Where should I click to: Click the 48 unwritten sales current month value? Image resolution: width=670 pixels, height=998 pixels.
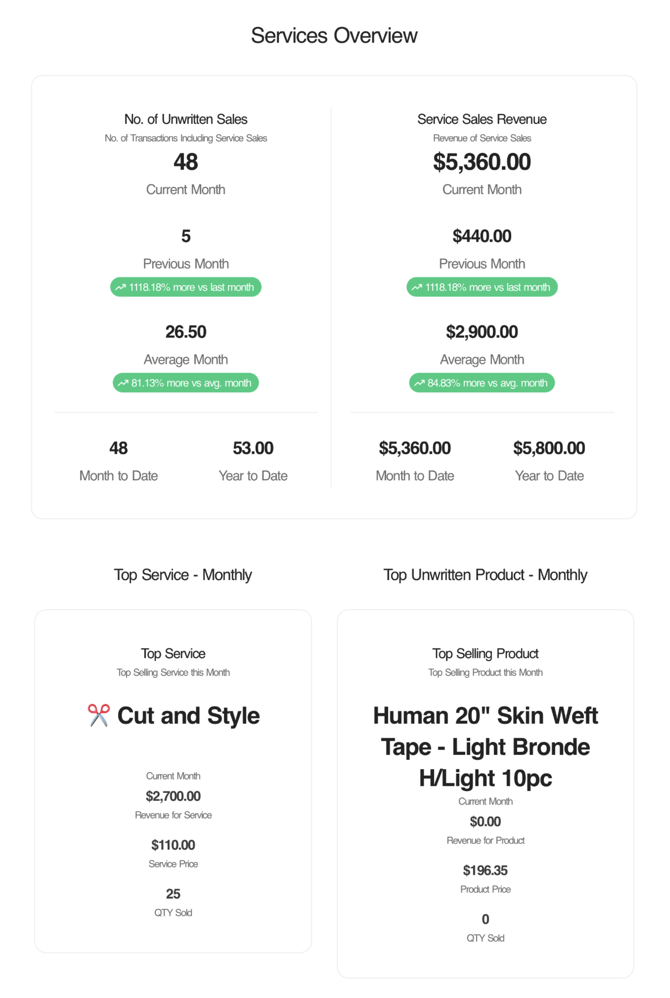coord(186,162)
